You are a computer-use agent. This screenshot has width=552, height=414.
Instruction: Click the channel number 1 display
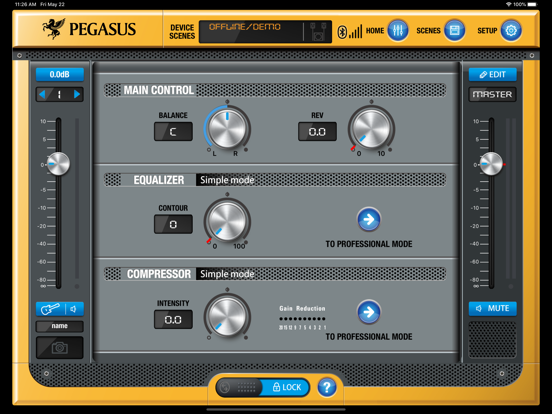[59, 94]
